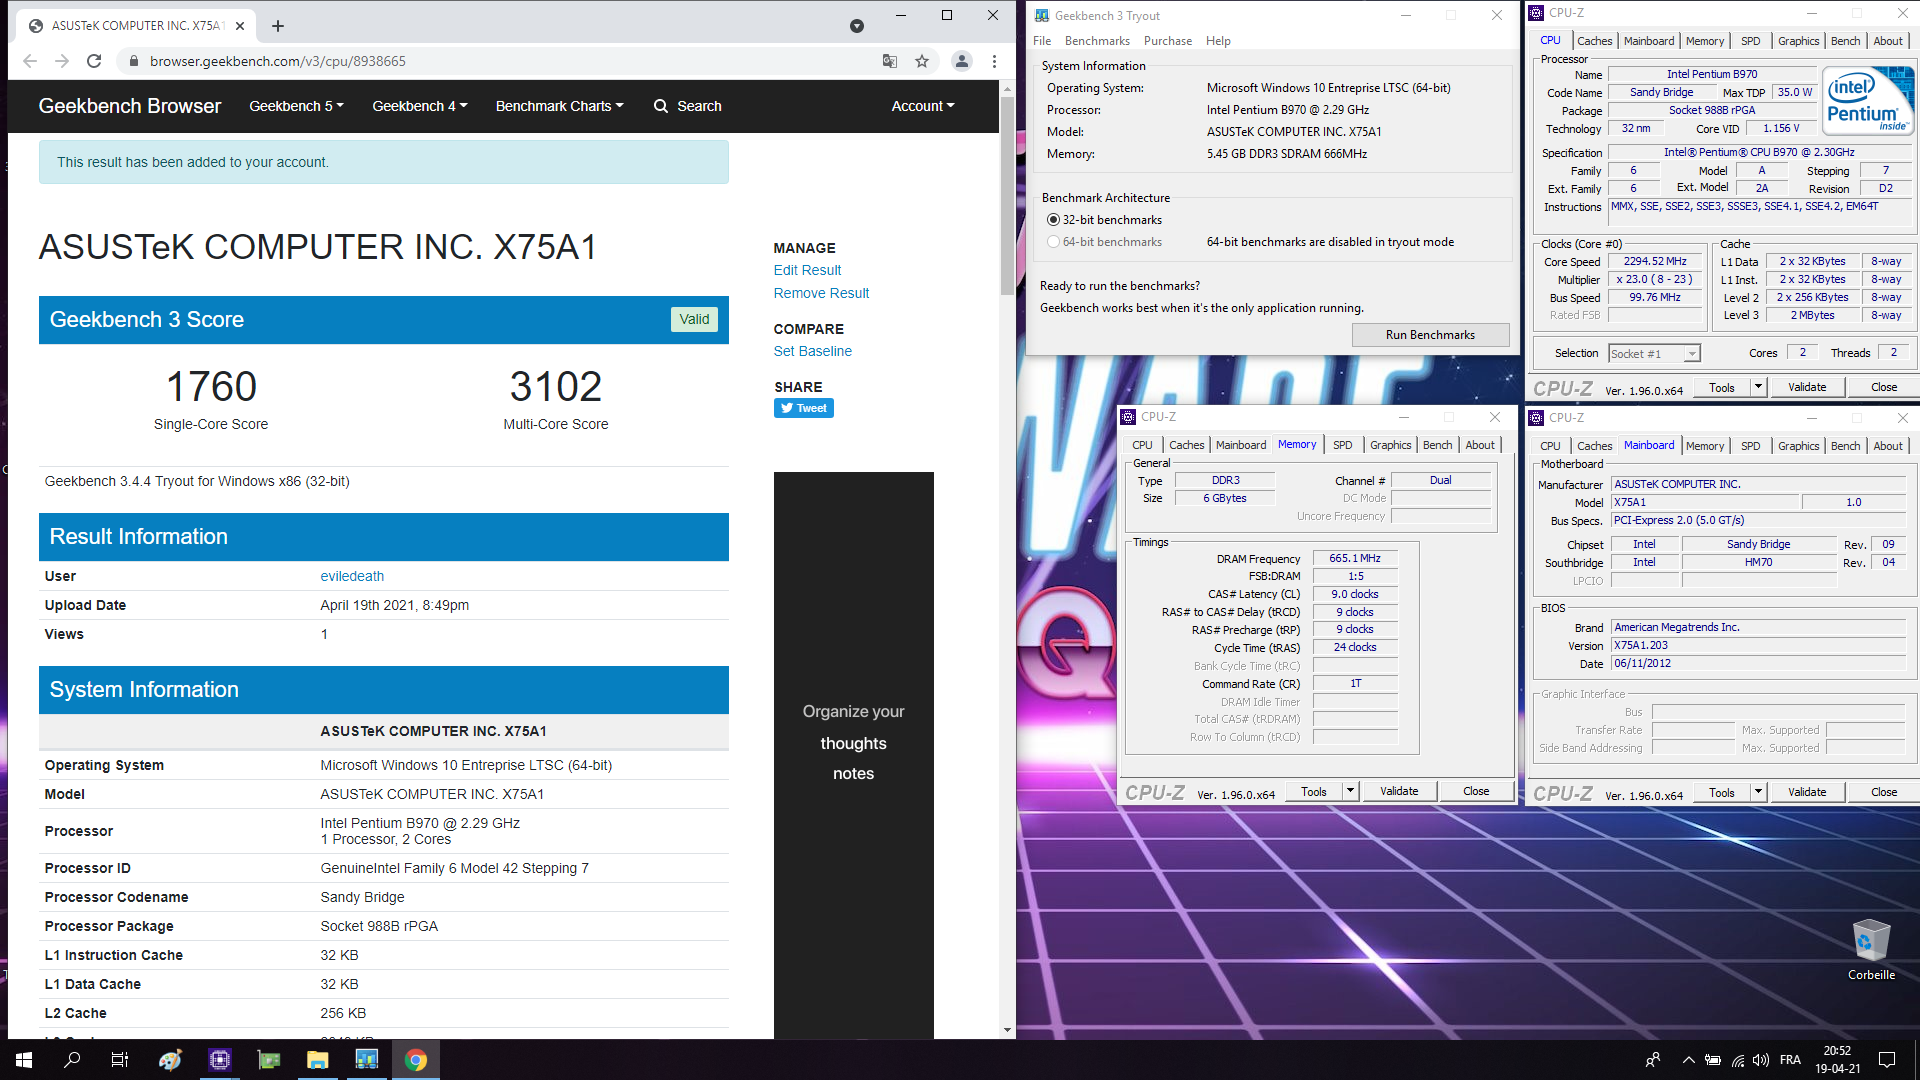Screen dimensions: 1920x1080
Task: Bookmark this page with the star icon
Action: click(x=922, y=61)
